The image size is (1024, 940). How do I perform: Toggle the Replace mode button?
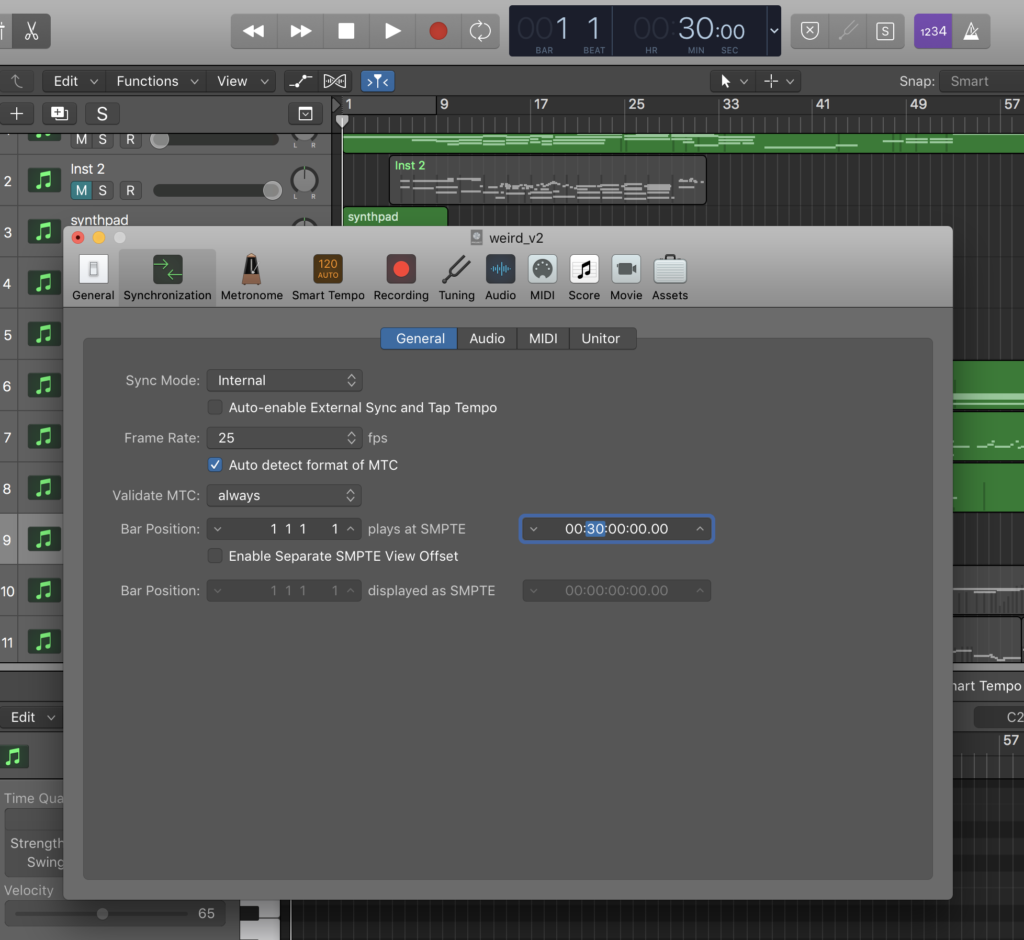click(x=810, y=31)
